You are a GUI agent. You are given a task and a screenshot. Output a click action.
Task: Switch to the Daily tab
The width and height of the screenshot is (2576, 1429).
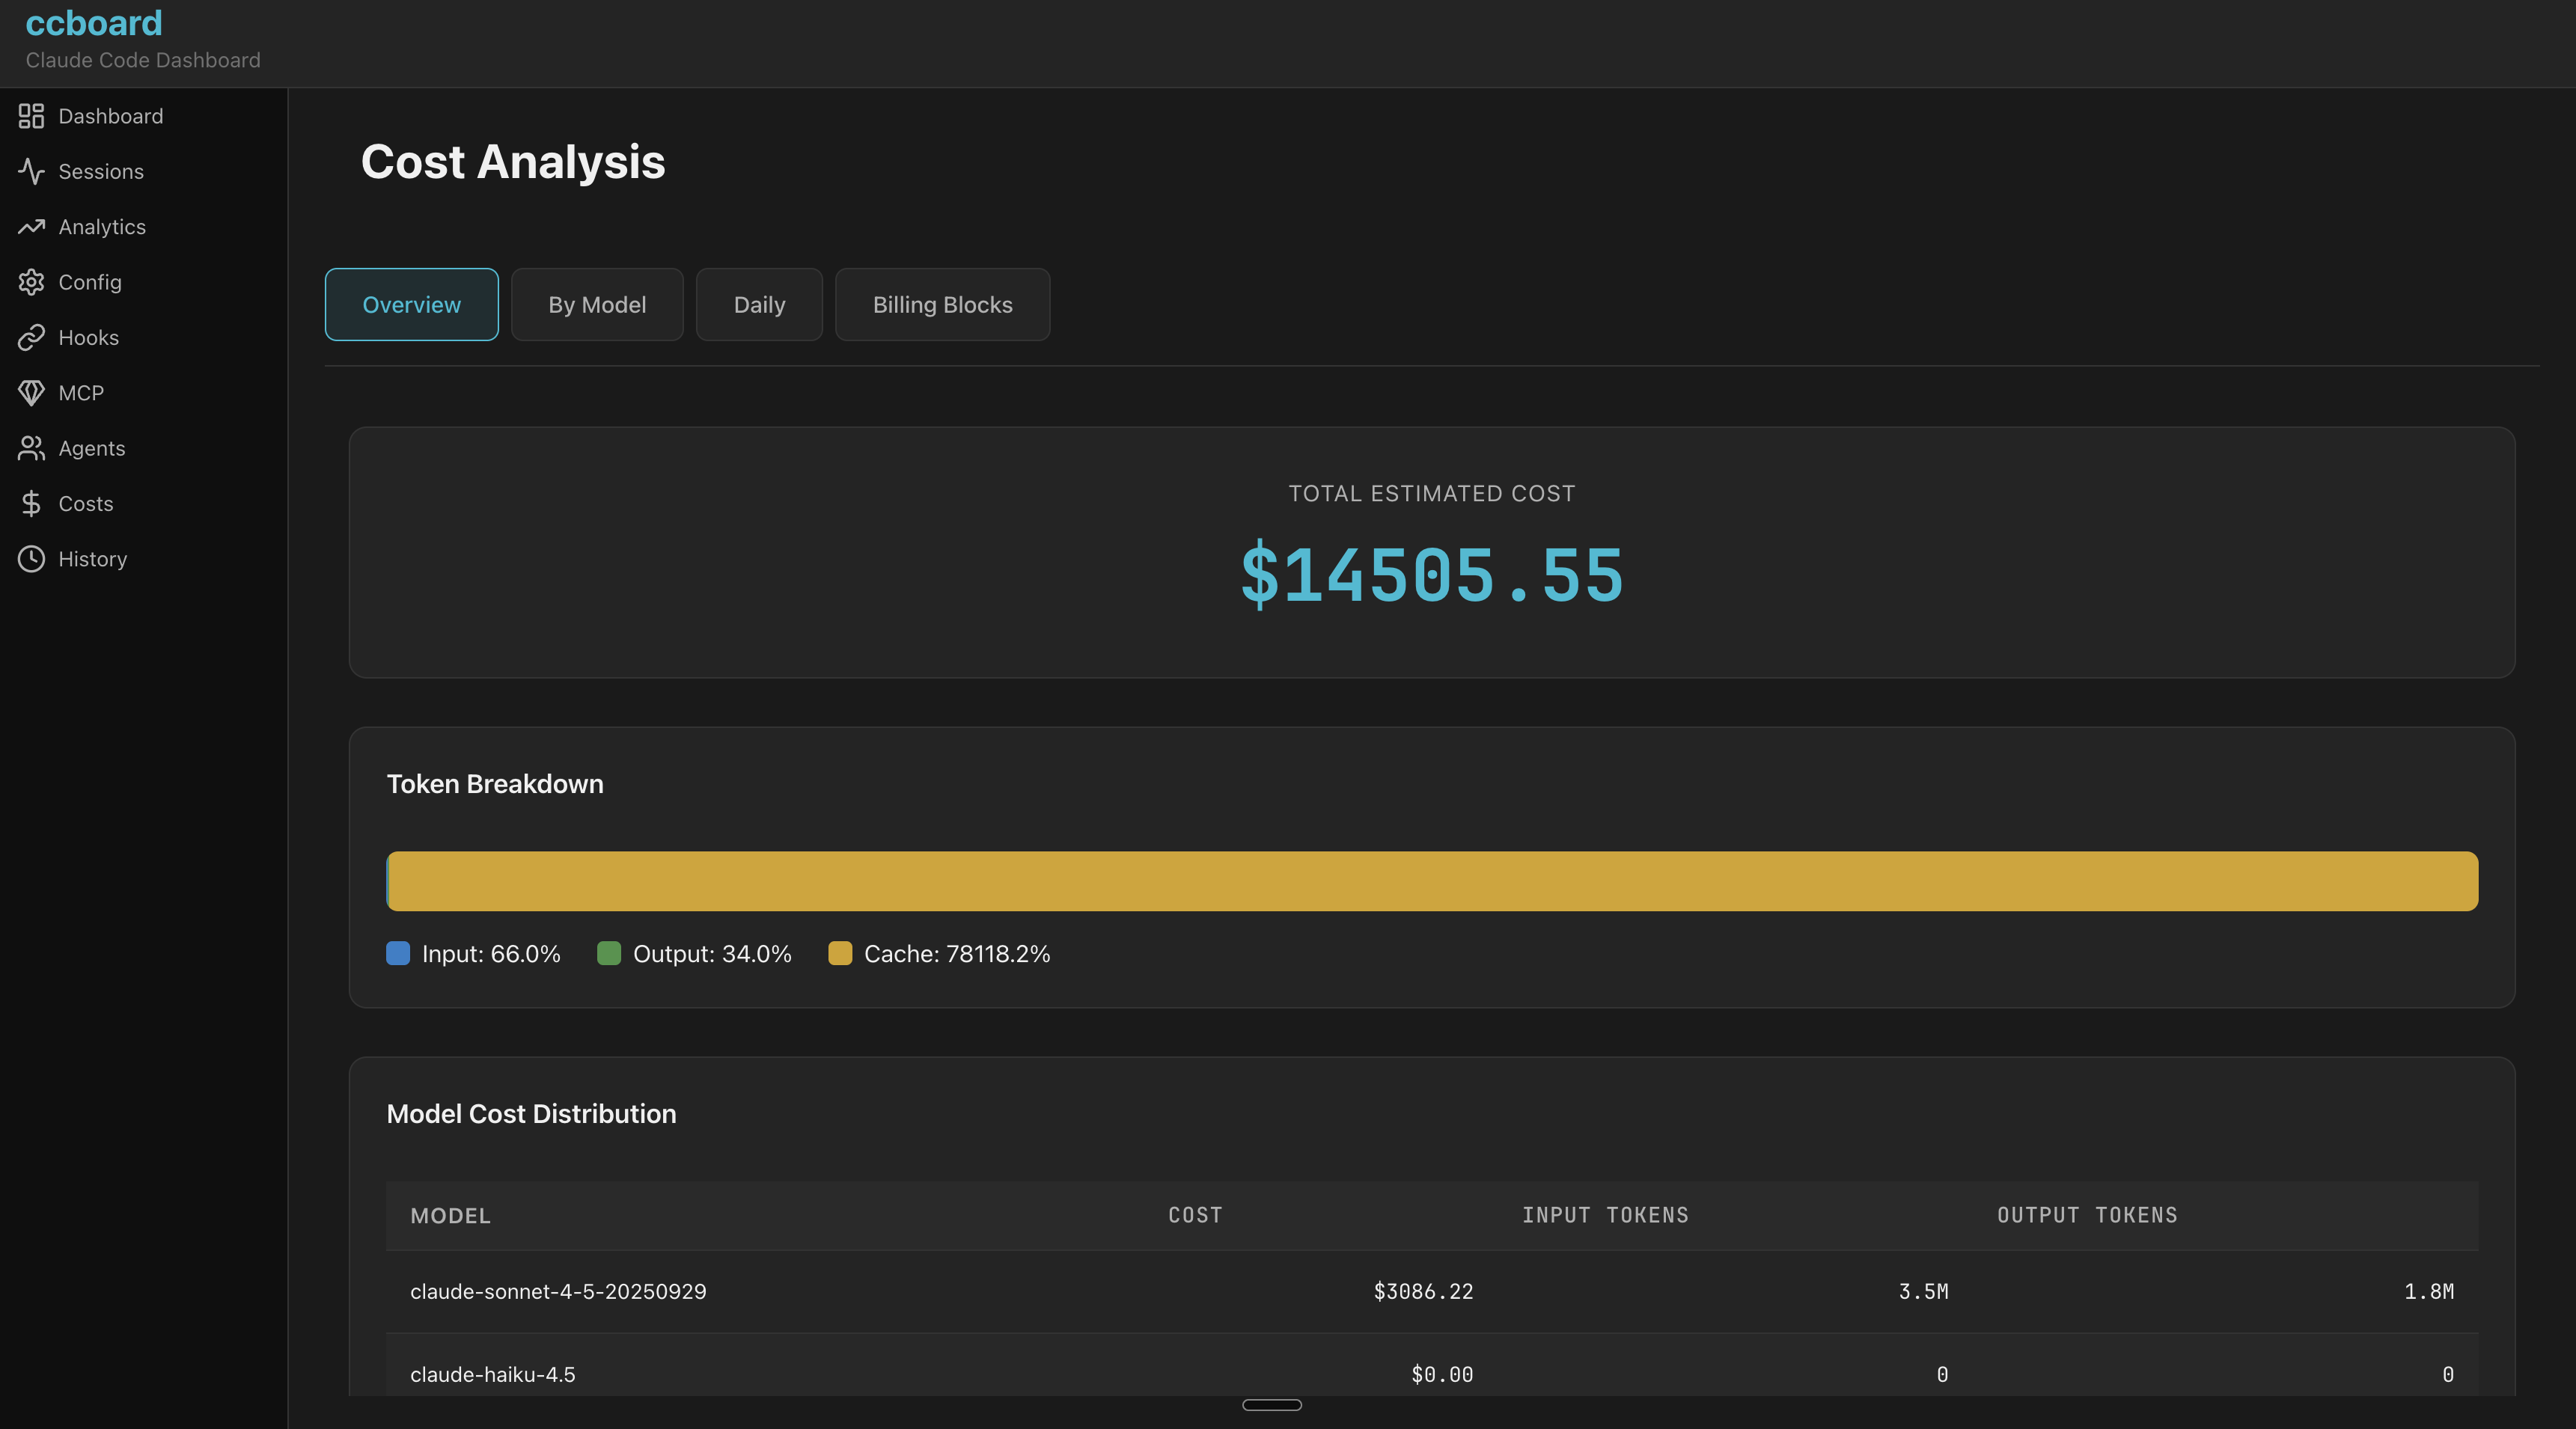point(758,305)
